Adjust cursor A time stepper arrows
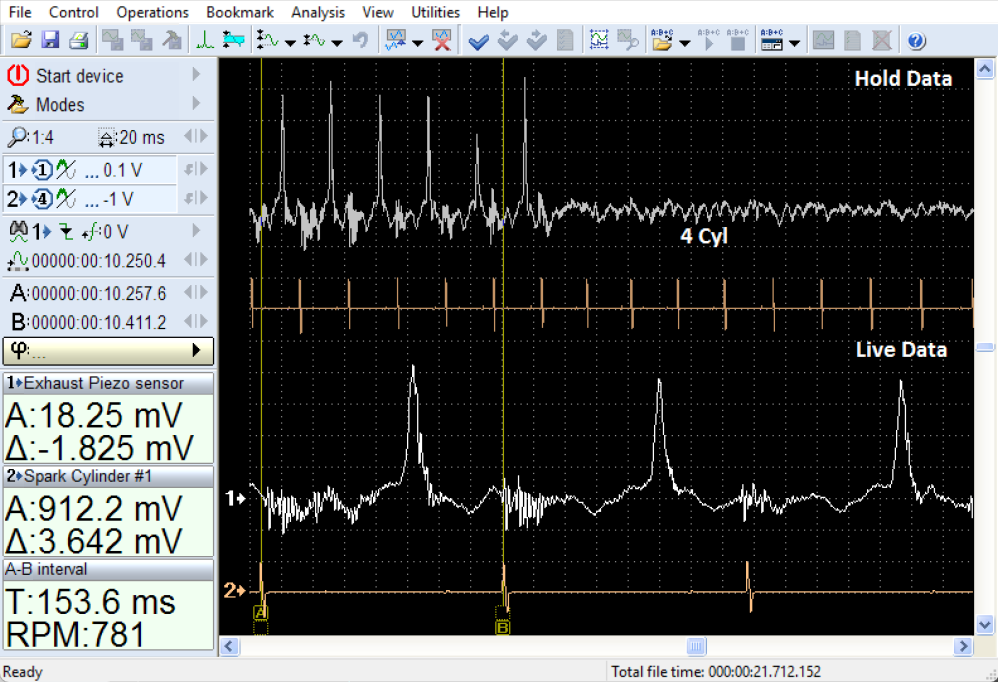Image resolution: width=998 pixels, height=682 pixels. click(196, 292)
